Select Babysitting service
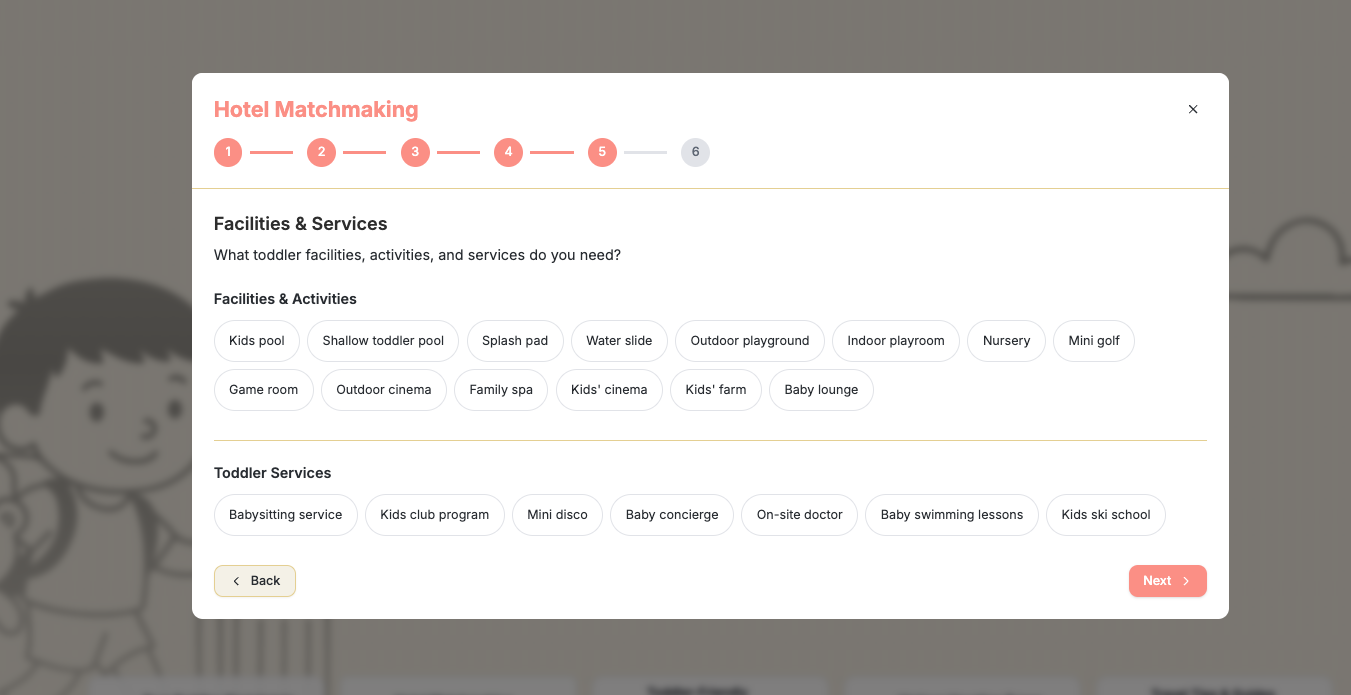 [x=286, y=515]
